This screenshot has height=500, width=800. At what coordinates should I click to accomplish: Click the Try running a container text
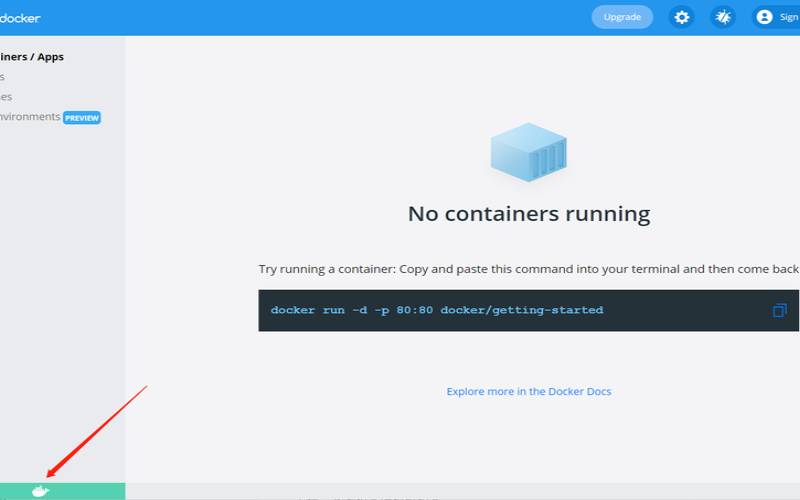coord(528,269)
